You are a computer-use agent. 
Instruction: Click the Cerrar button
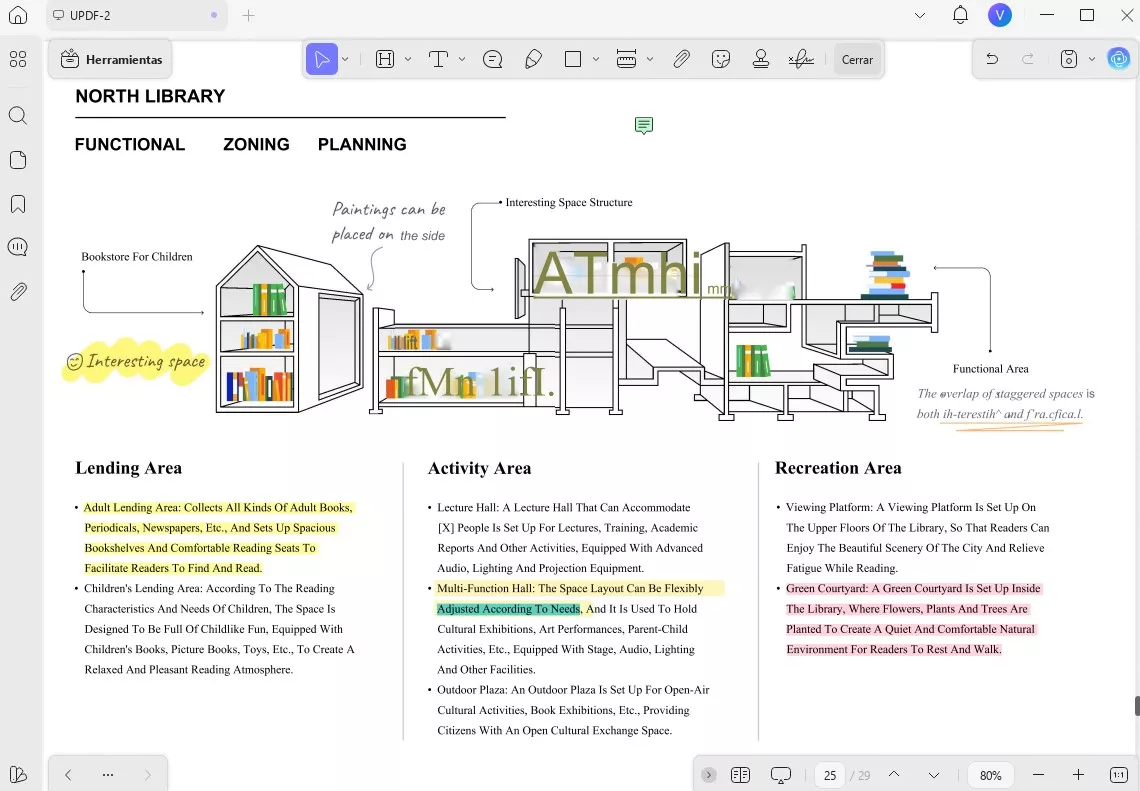[857, 60]
